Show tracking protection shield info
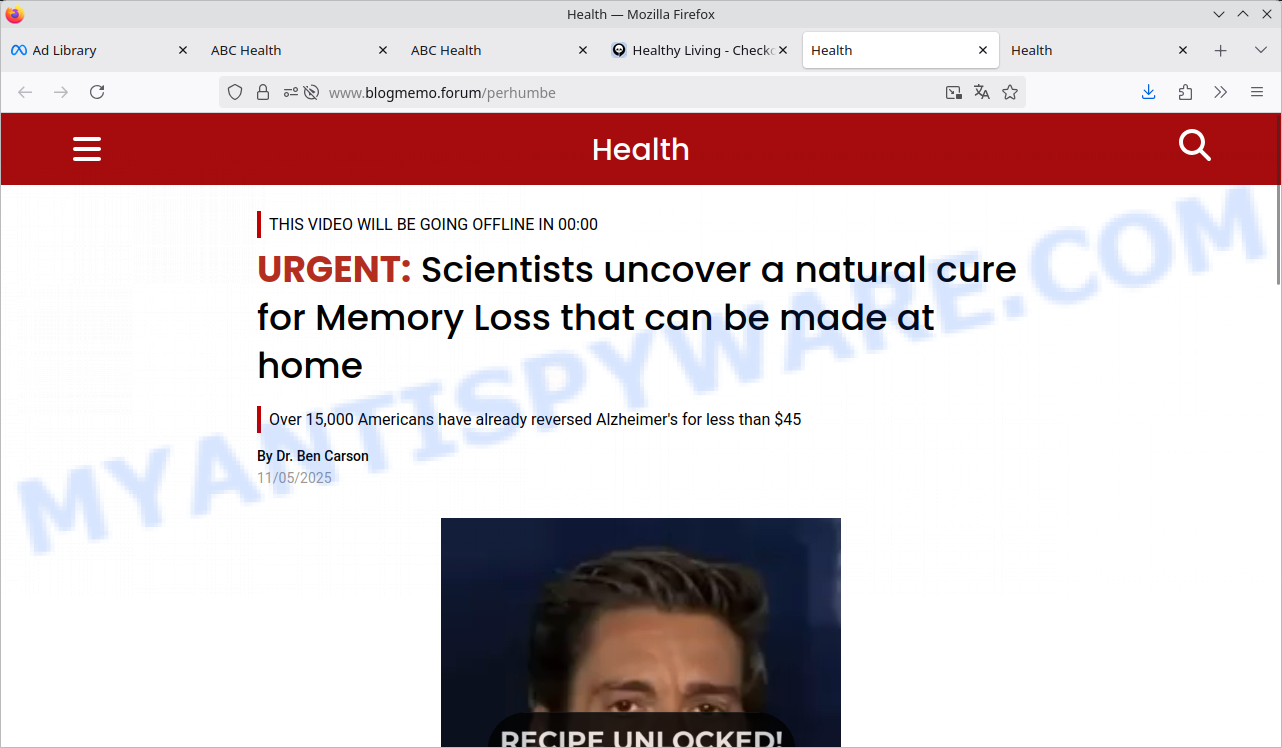The height and width of the screenshot is (748, 1282). click(235, 92)
